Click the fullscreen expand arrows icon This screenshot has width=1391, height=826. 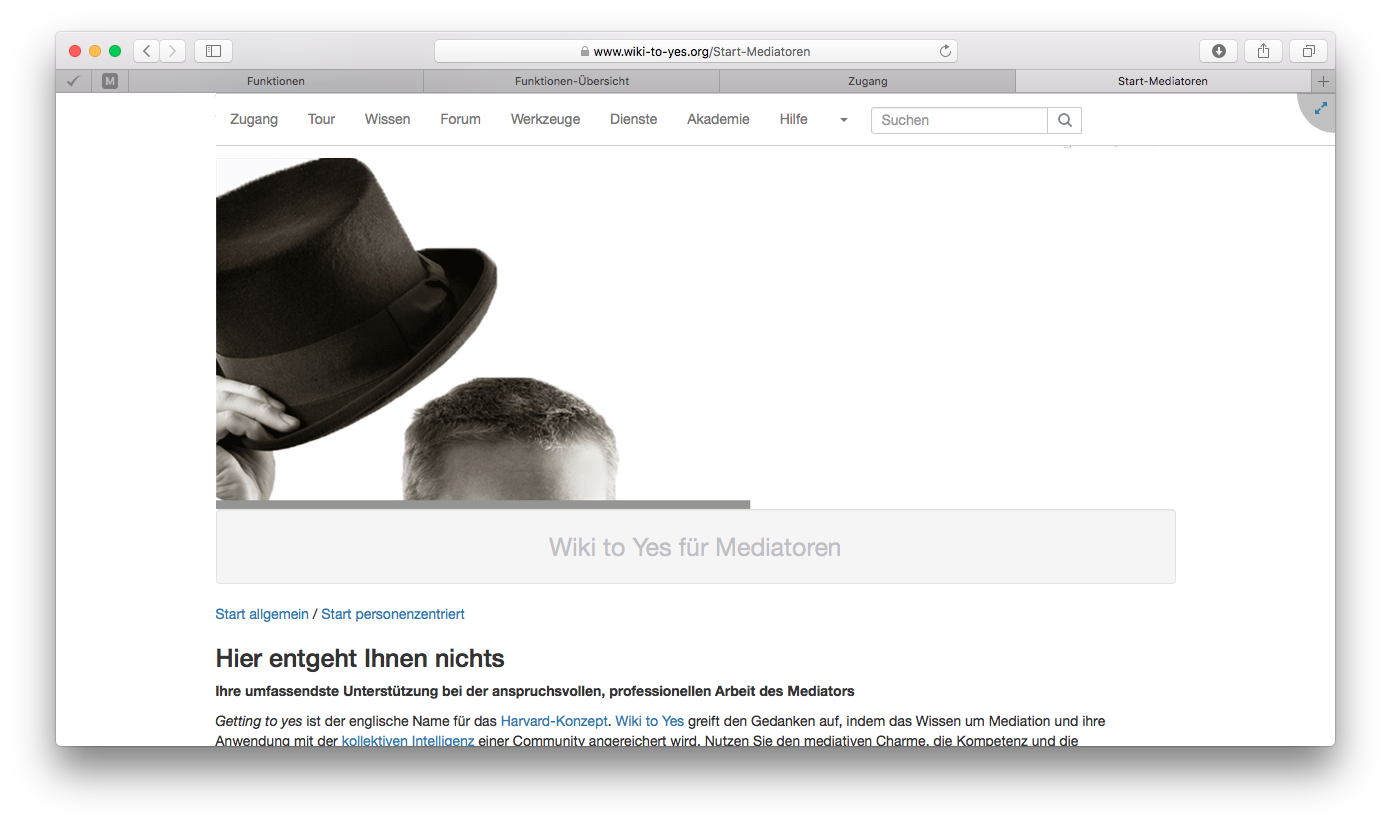1320,108
